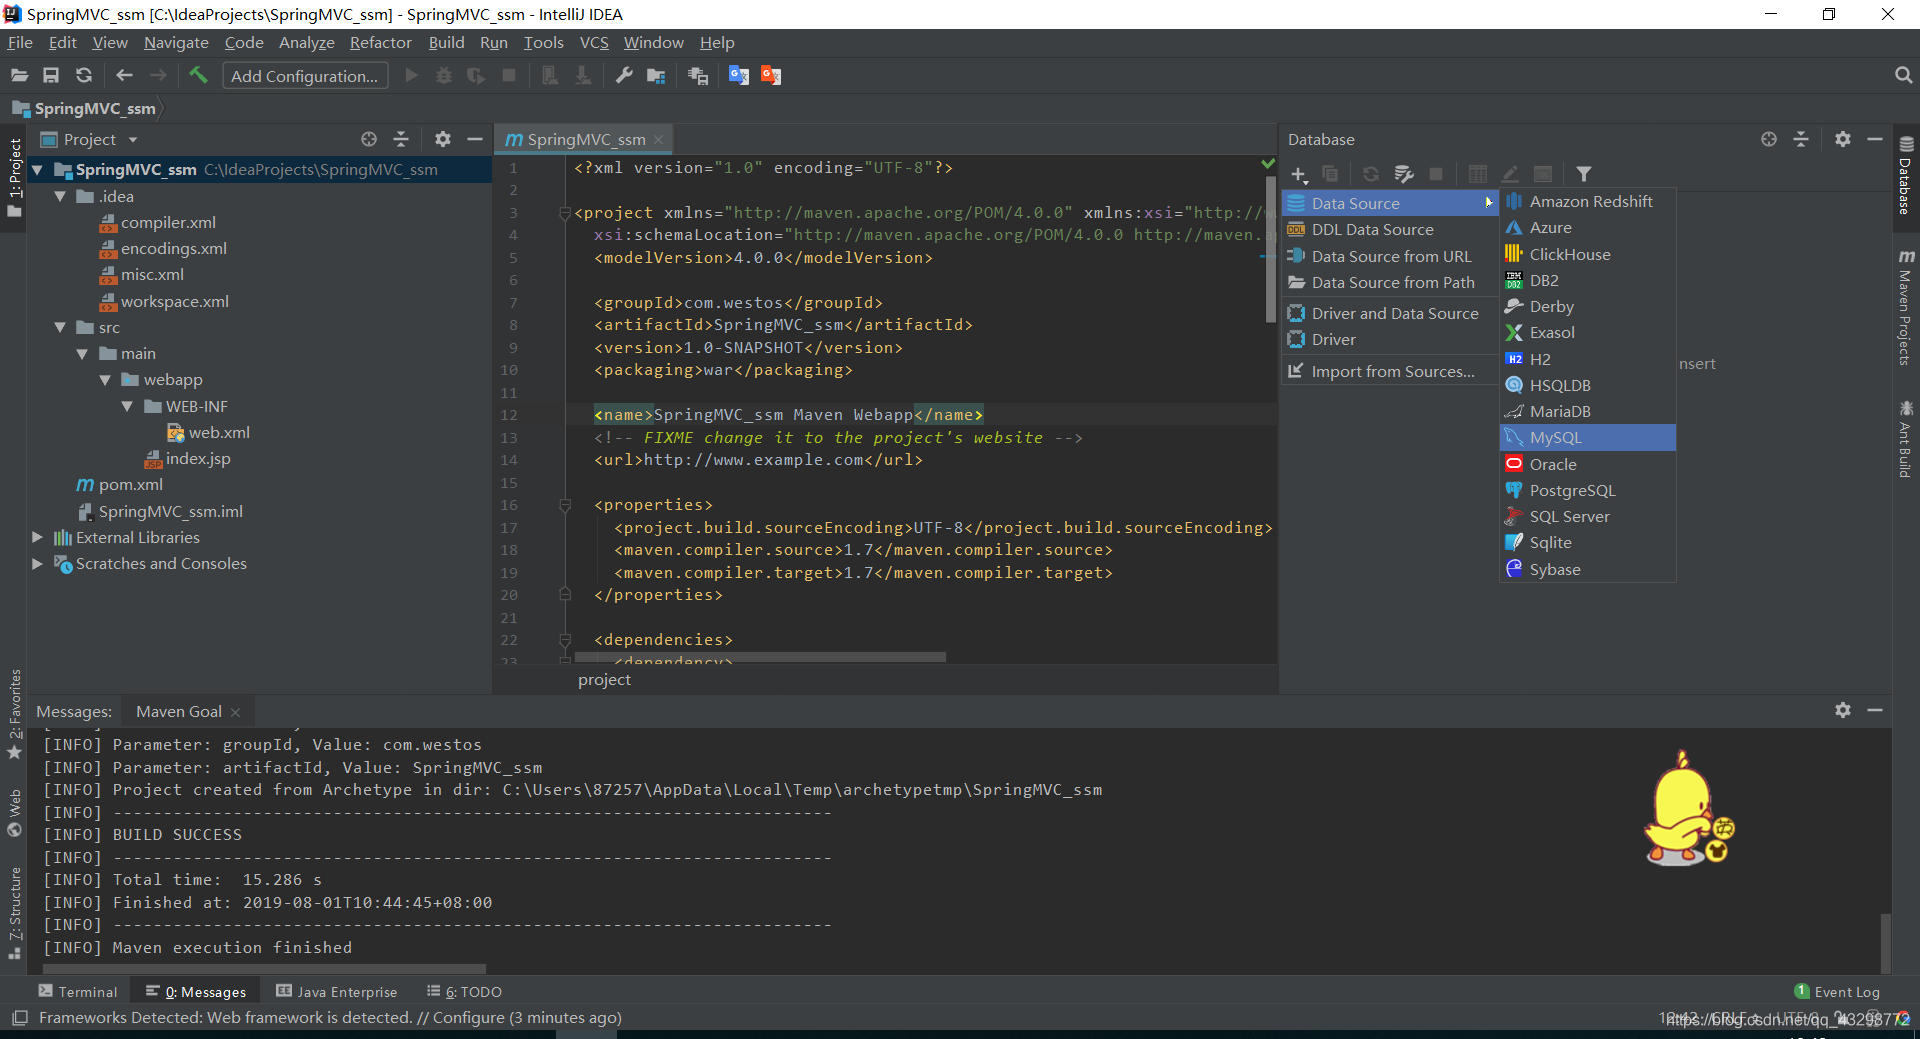Click the Filter funnel icon in Database panel
1920x1039 pixels.
1584,174
